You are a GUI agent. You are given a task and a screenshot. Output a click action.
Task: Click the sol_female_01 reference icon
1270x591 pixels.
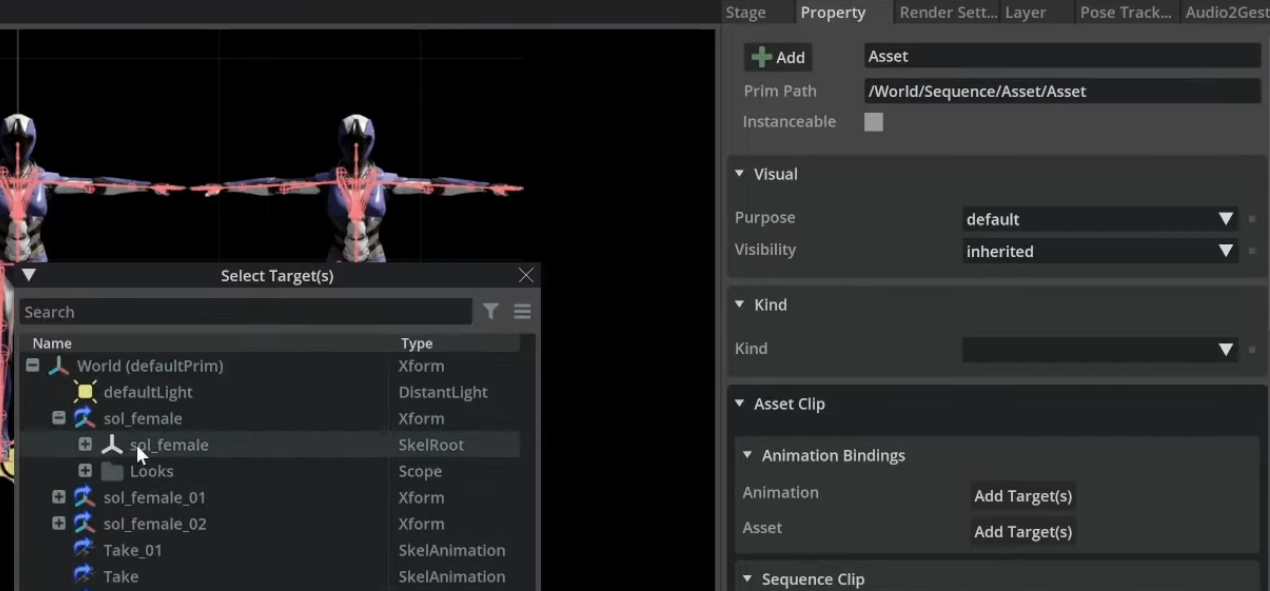click(85, 497)
